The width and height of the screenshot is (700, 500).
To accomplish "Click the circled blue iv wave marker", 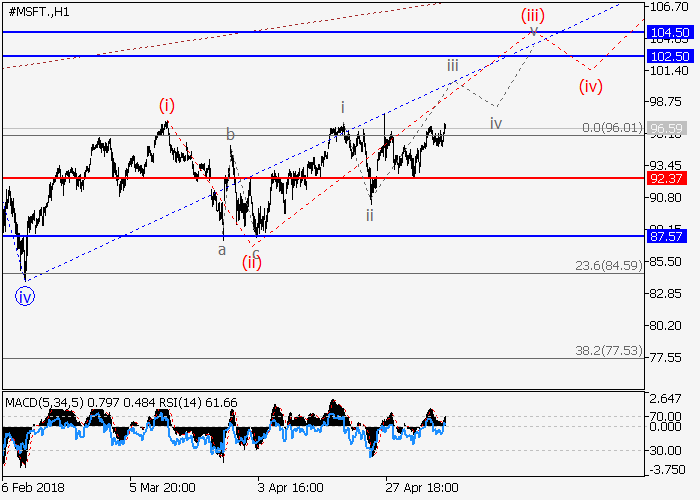I will tap(24, 295).
